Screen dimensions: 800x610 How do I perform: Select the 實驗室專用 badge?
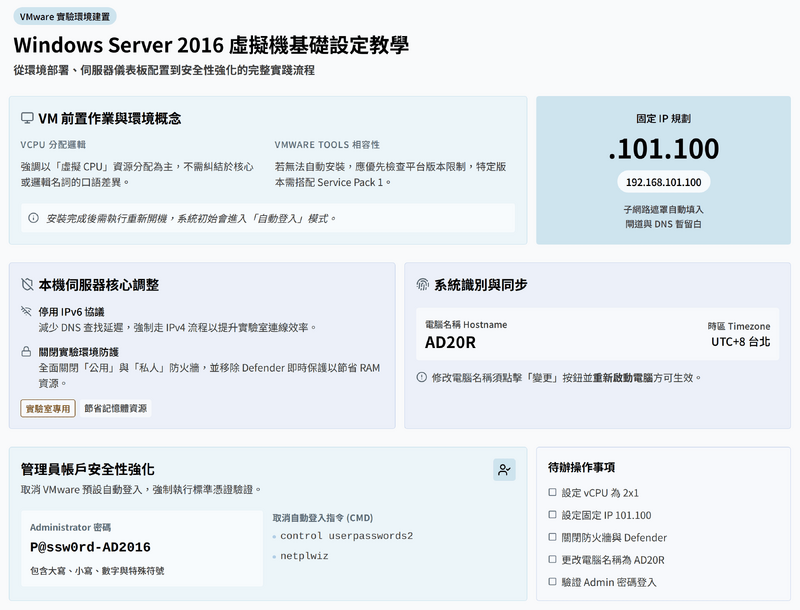(x=48, y=408)
